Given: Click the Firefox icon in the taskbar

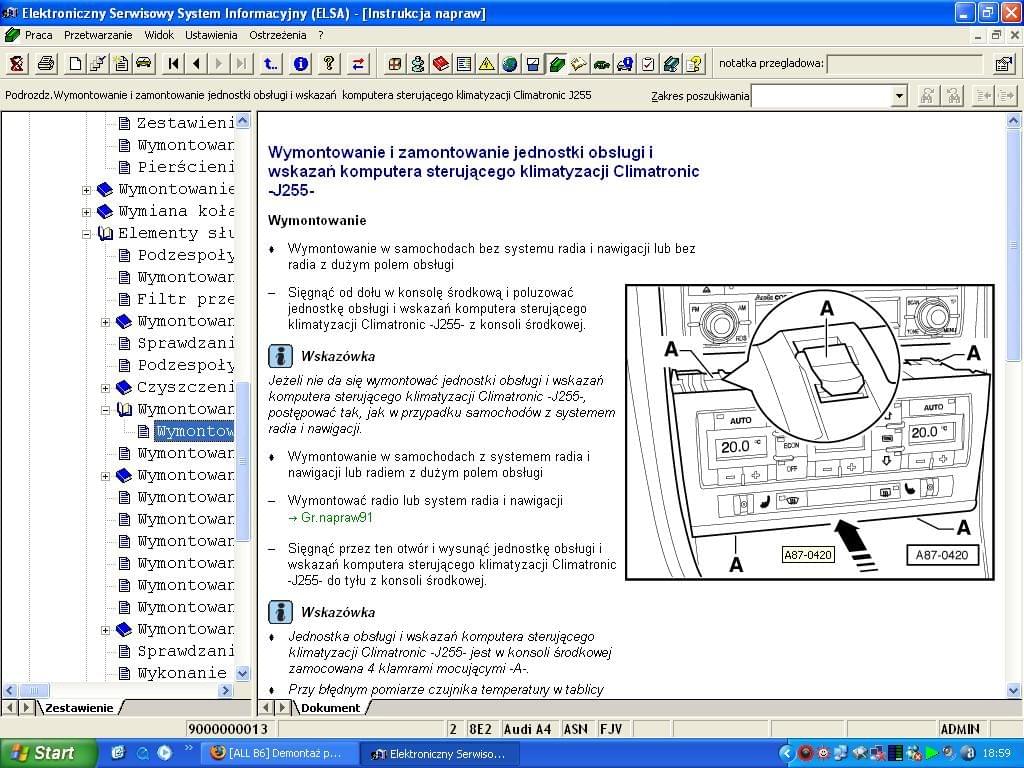Looking at the screenshot, I should 217,753.
